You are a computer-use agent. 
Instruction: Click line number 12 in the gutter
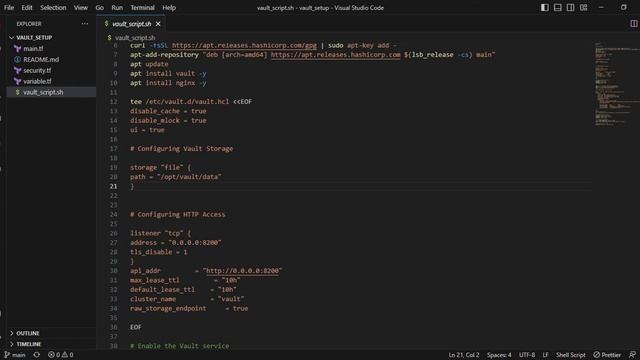click(113, 102)
